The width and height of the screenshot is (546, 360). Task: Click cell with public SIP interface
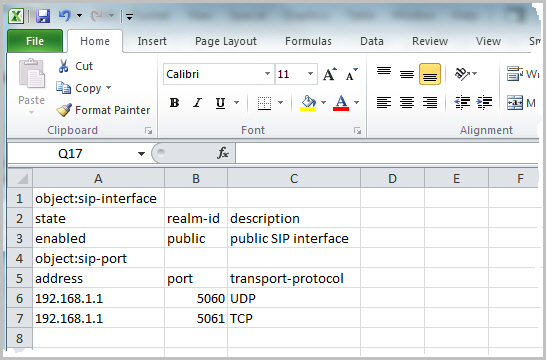[294, 238]
